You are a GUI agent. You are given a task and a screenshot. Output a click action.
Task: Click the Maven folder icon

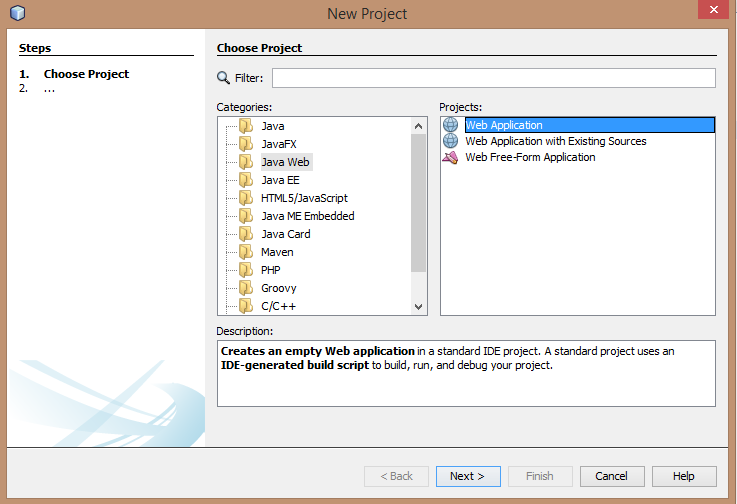(246, 252)
